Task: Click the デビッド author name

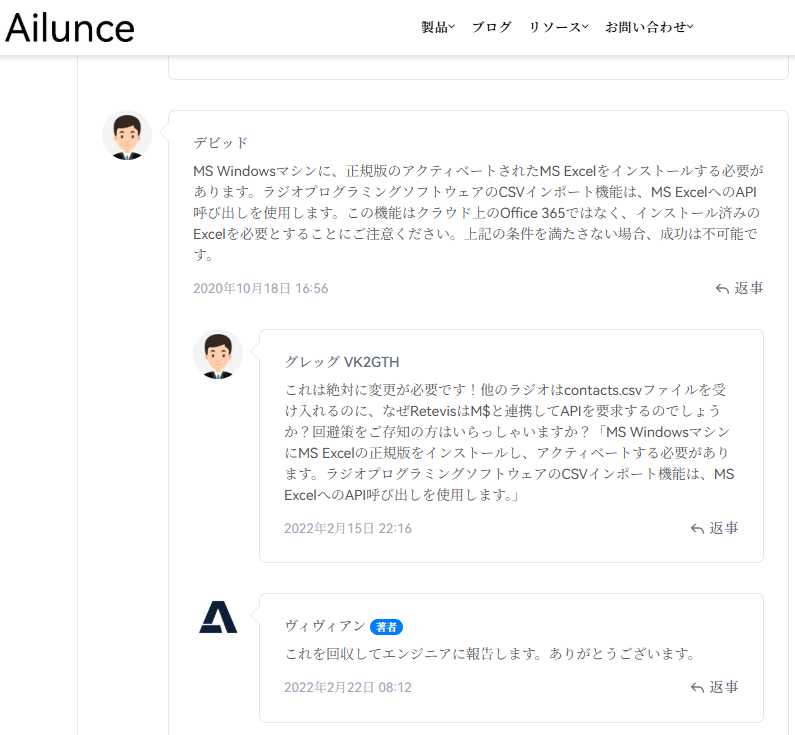Action: (x=220, y=143)
